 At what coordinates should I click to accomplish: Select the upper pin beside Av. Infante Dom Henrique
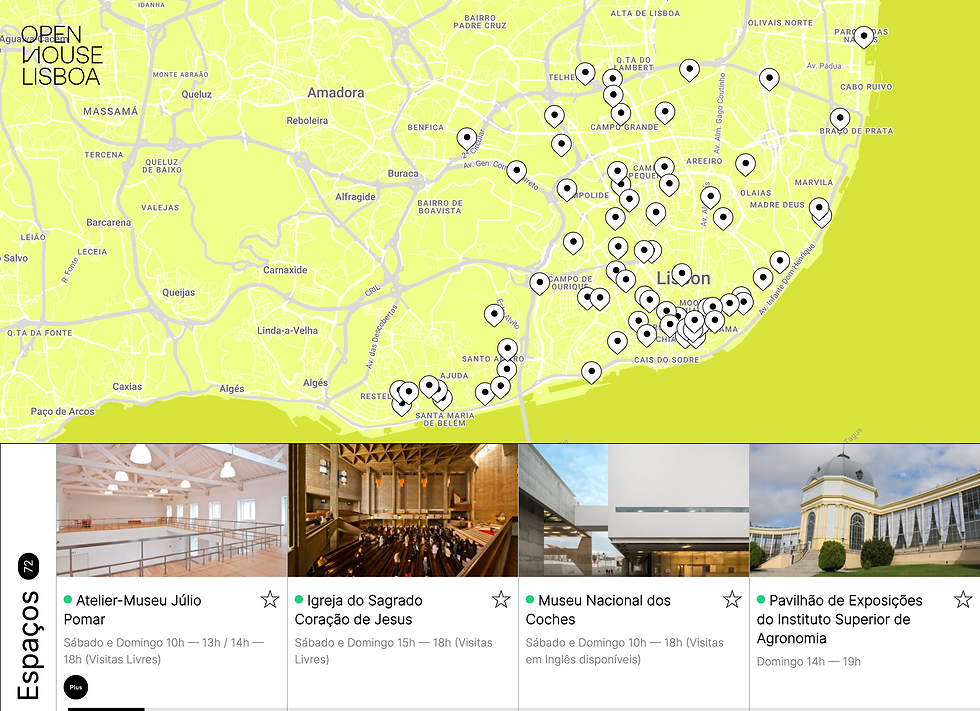point(779,262)
